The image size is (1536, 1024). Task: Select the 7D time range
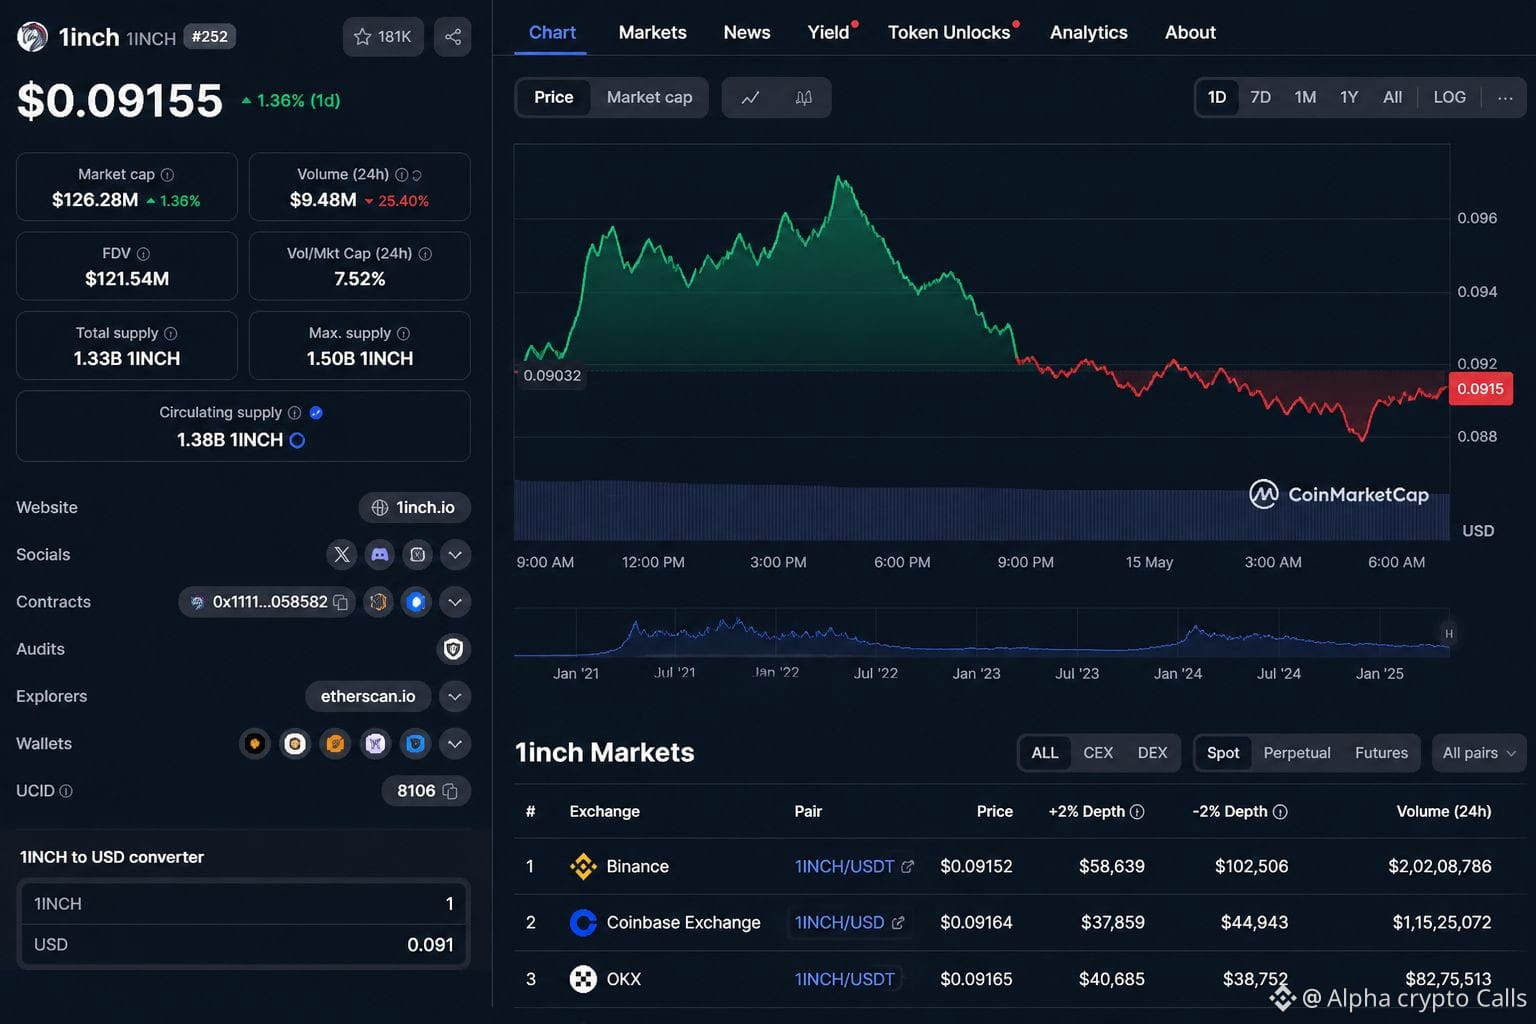point(1260,98)
